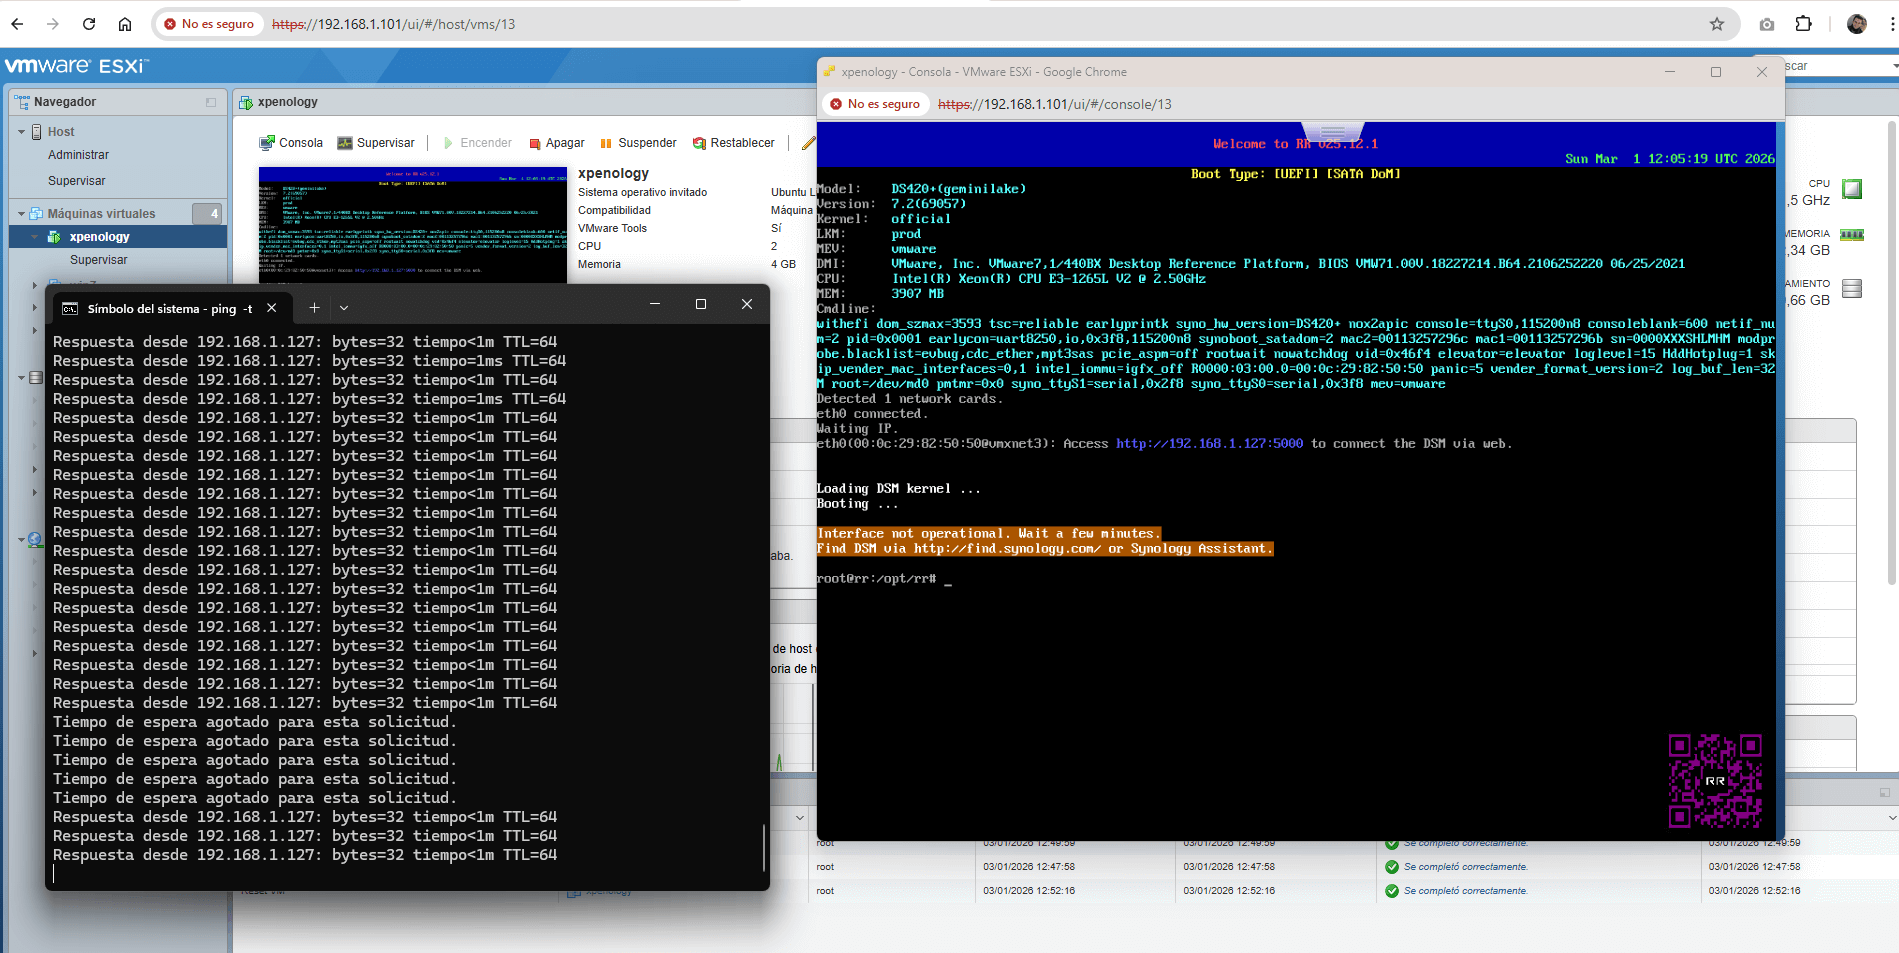Click the root@rr:/opt/rr# console prompt
Viewport: 1899px width, 953px height.
point(876,579)
